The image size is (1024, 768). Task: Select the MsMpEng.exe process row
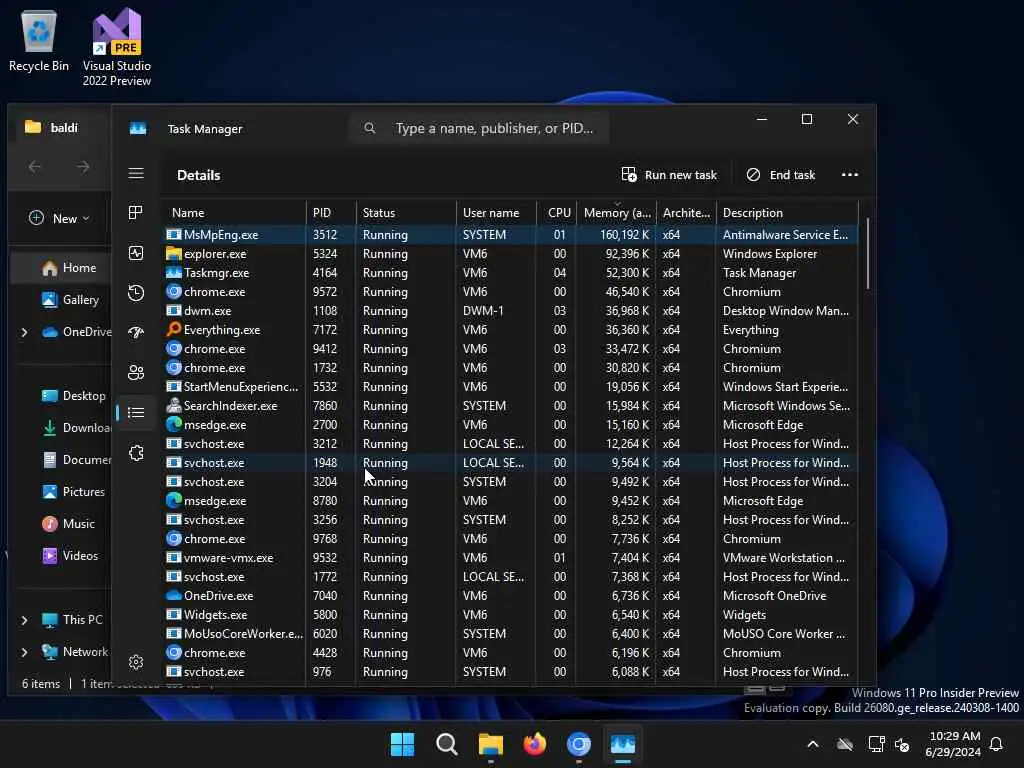coord(510,234)
